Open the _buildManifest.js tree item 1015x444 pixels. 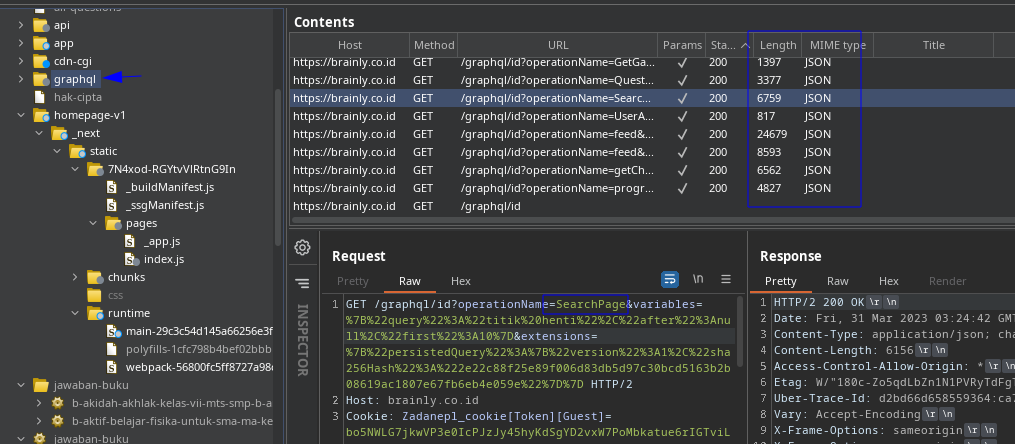[x=170, y=187]
